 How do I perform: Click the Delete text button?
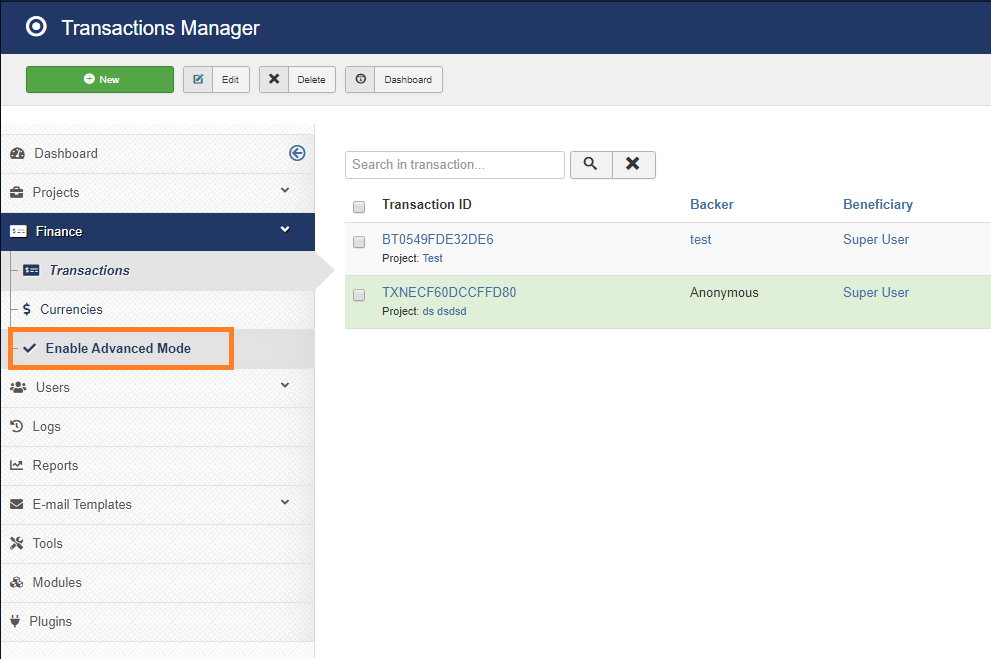pos(312,80)
